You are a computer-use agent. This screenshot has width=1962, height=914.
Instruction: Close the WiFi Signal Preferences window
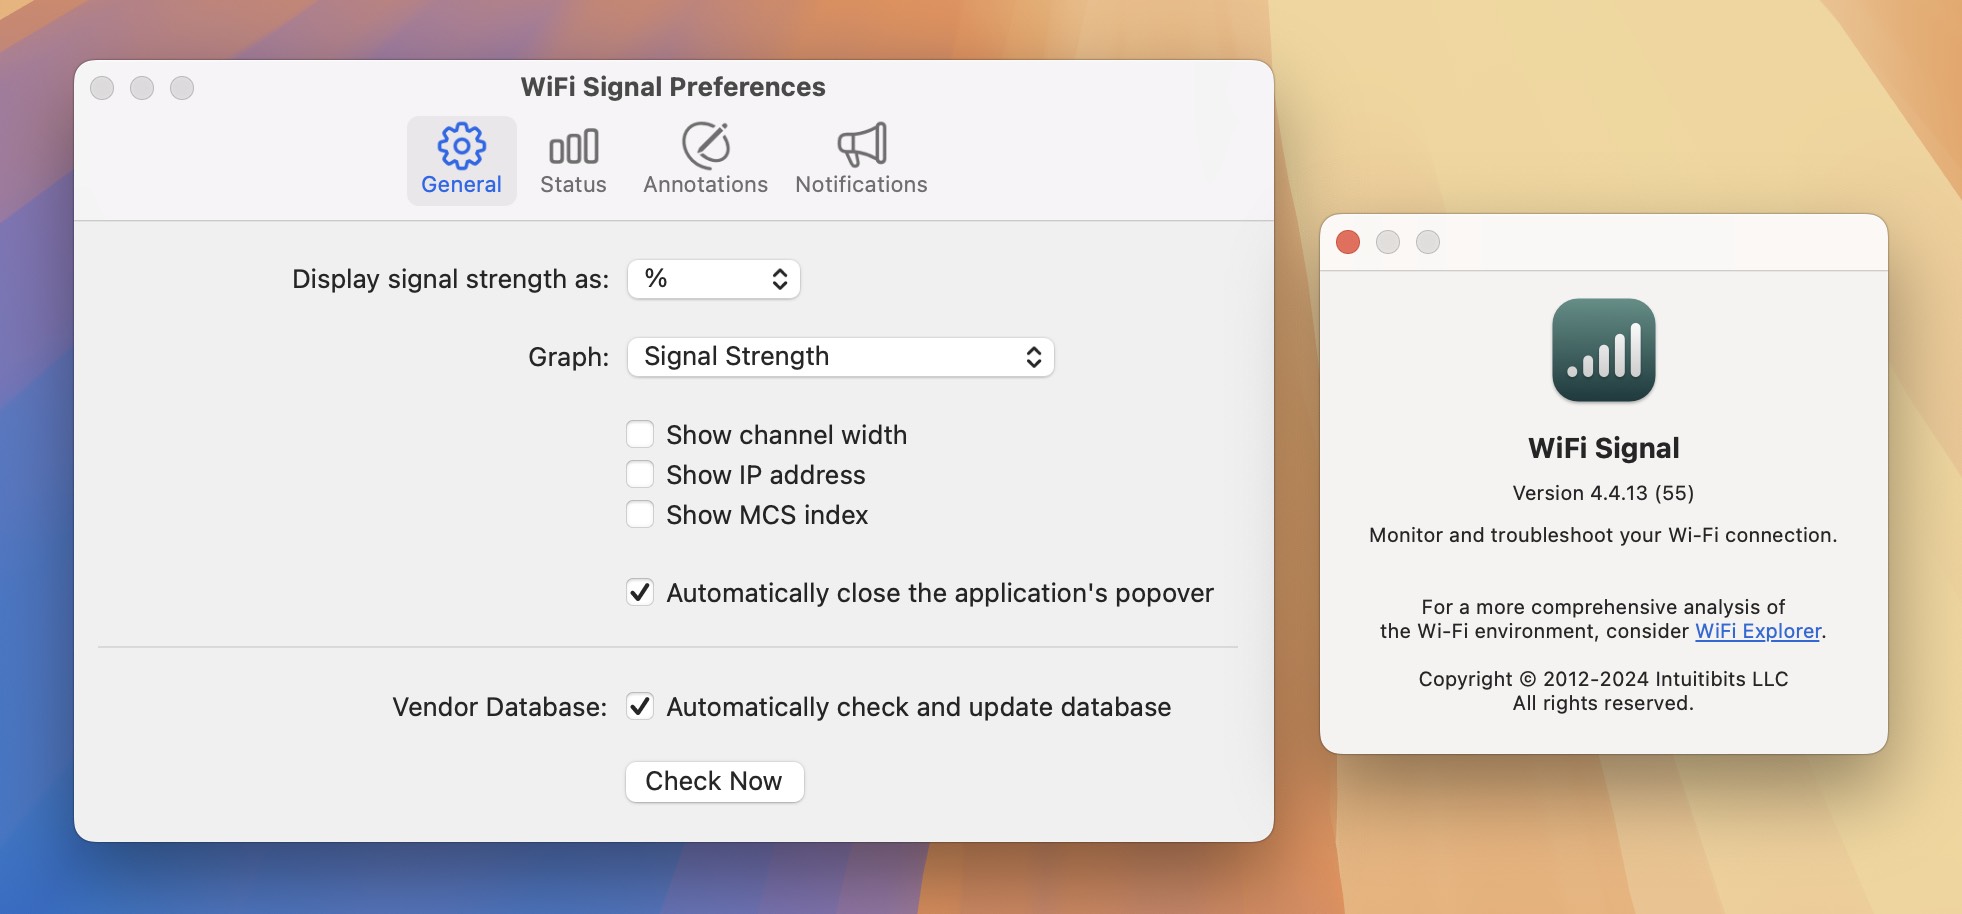tap(102, 88)
